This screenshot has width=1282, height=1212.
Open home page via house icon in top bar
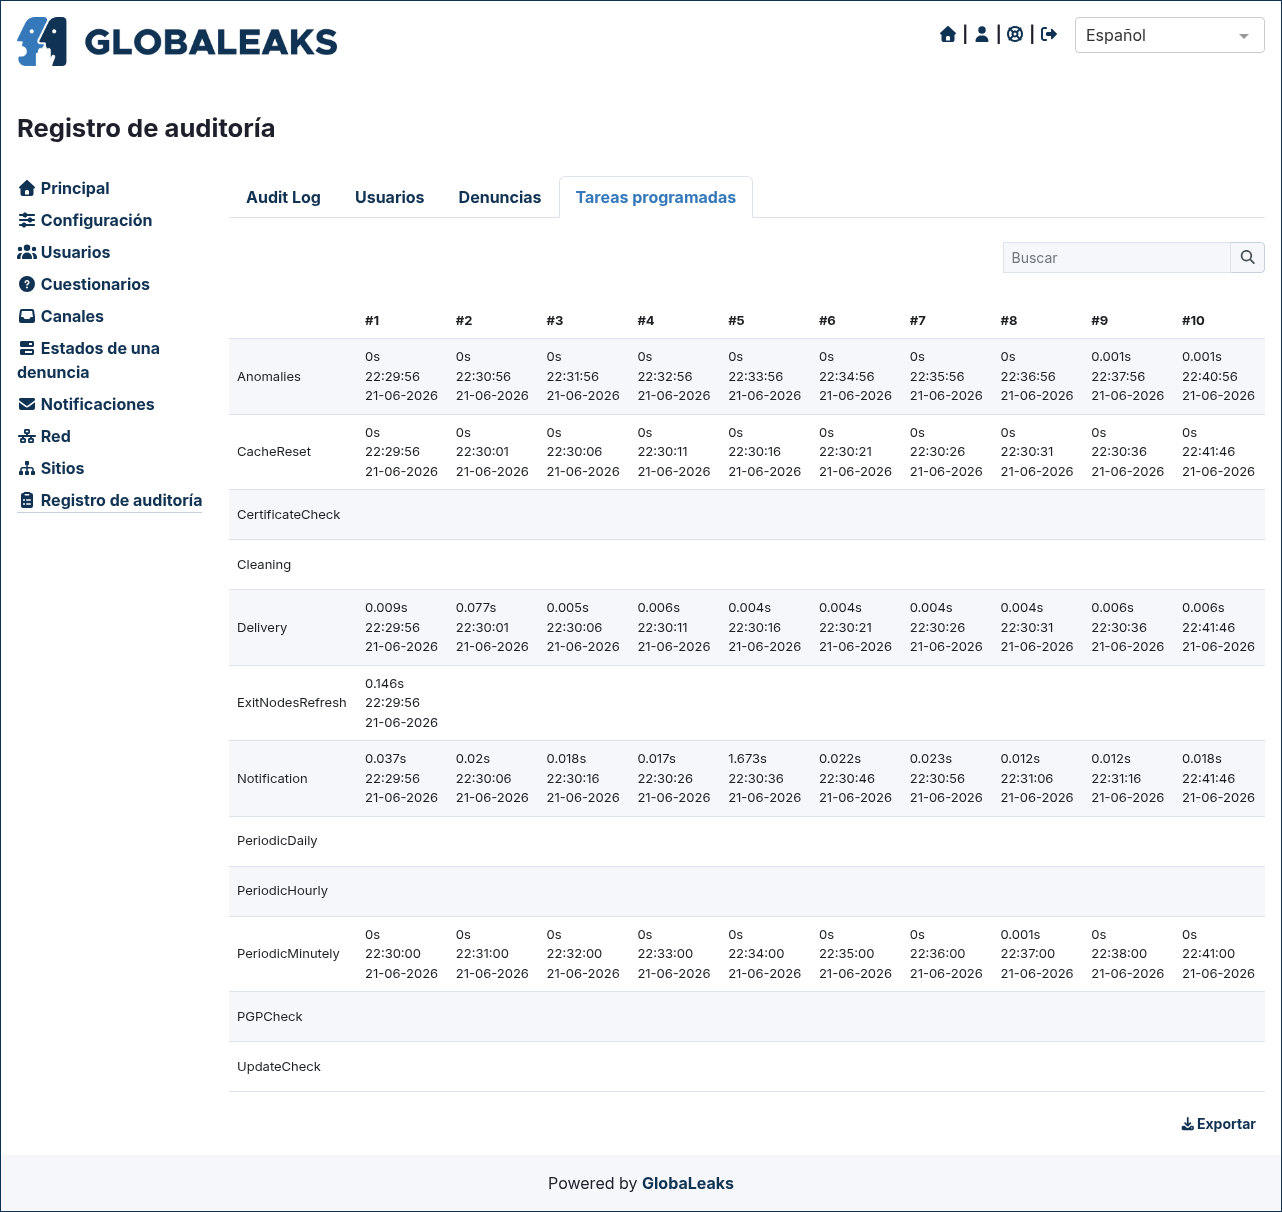948,35
